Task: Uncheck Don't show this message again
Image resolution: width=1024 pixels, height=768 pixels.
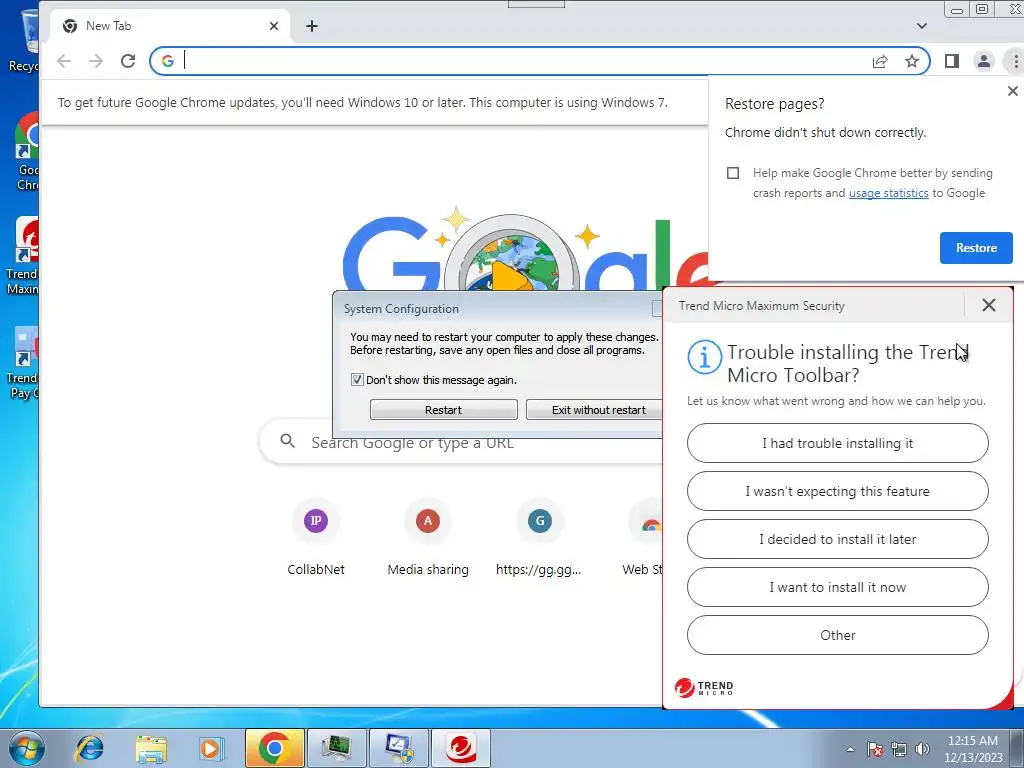Action: (x=357, y=379)
